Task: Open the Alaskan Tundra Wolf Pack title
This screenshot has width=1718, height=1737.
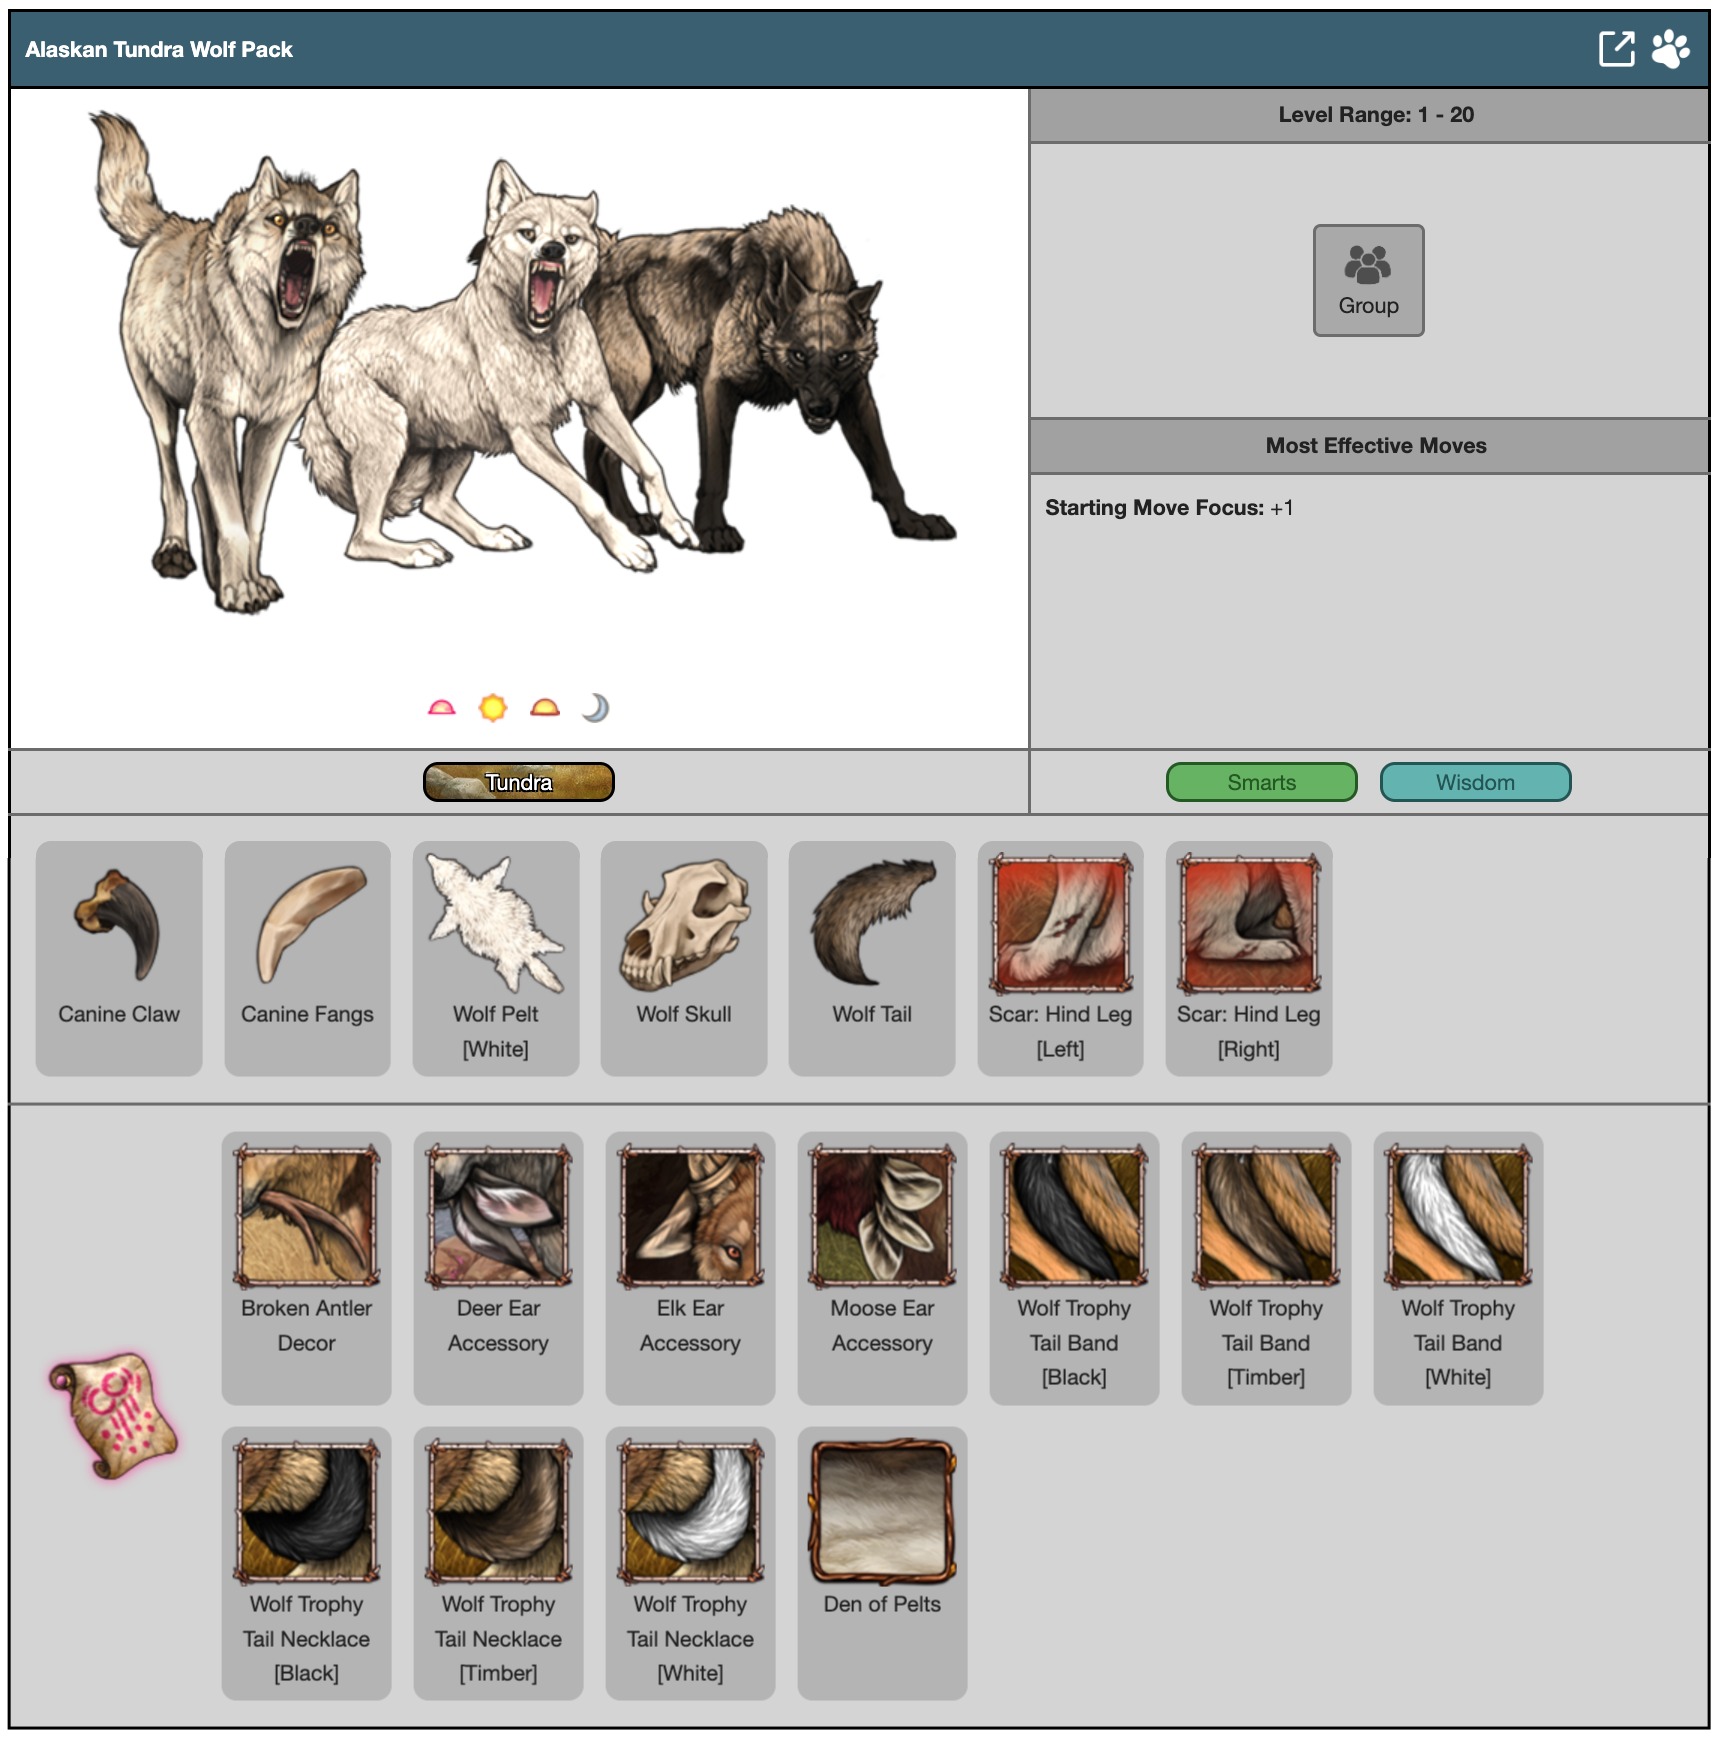Action: tap(159, 49)
